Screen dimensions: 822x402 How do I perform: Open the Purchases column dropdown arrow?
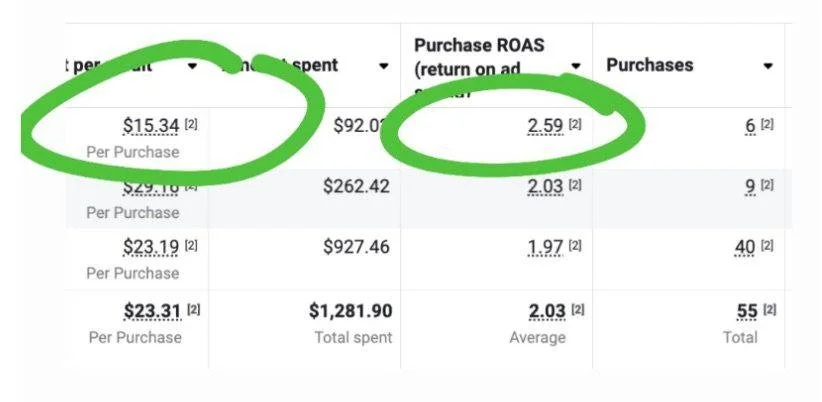point(768,66)
